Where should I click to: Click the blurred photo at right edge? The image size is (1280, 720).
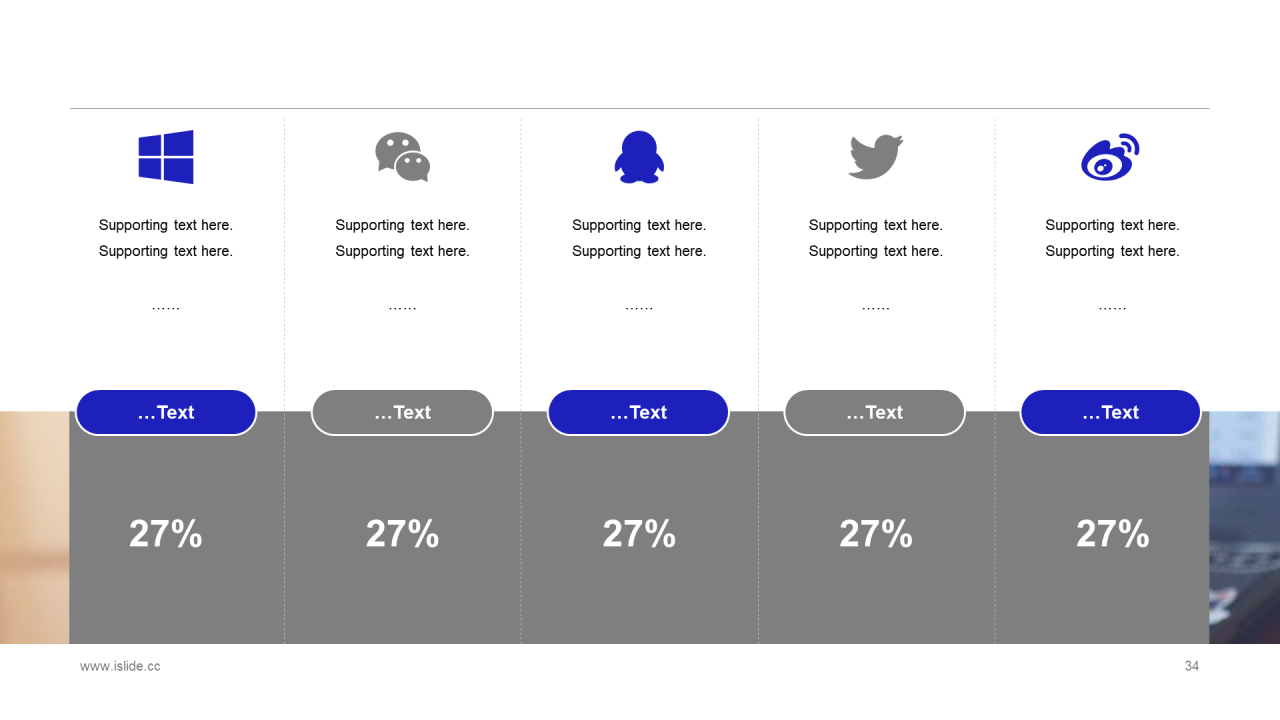(x=1245, y=527)
